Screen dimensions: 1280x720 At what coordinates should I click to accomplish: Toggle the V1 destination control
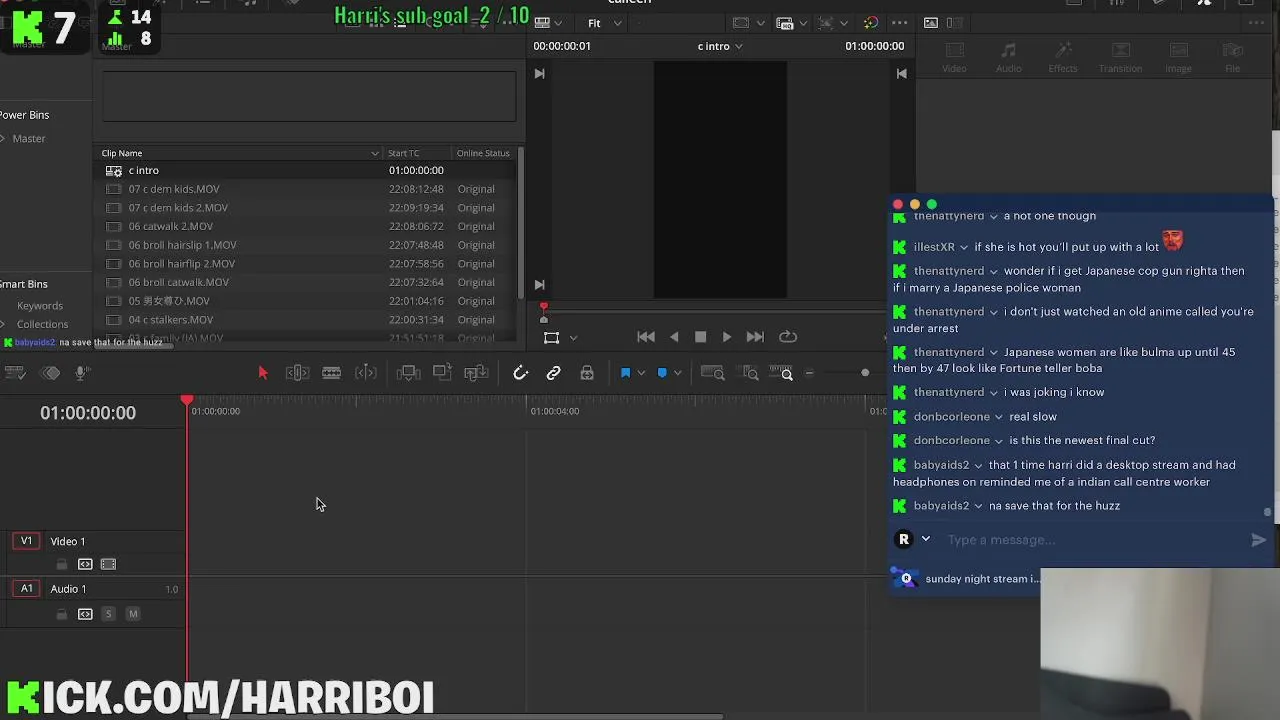(27, 541)
